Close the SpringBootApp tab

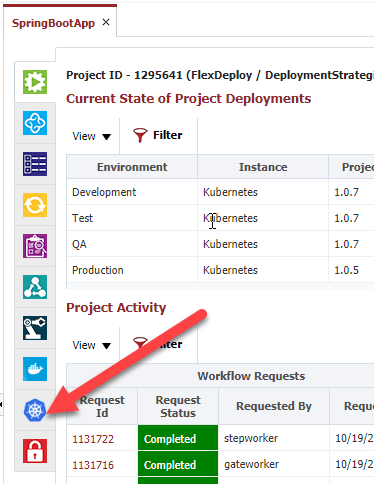click(106, 22)
